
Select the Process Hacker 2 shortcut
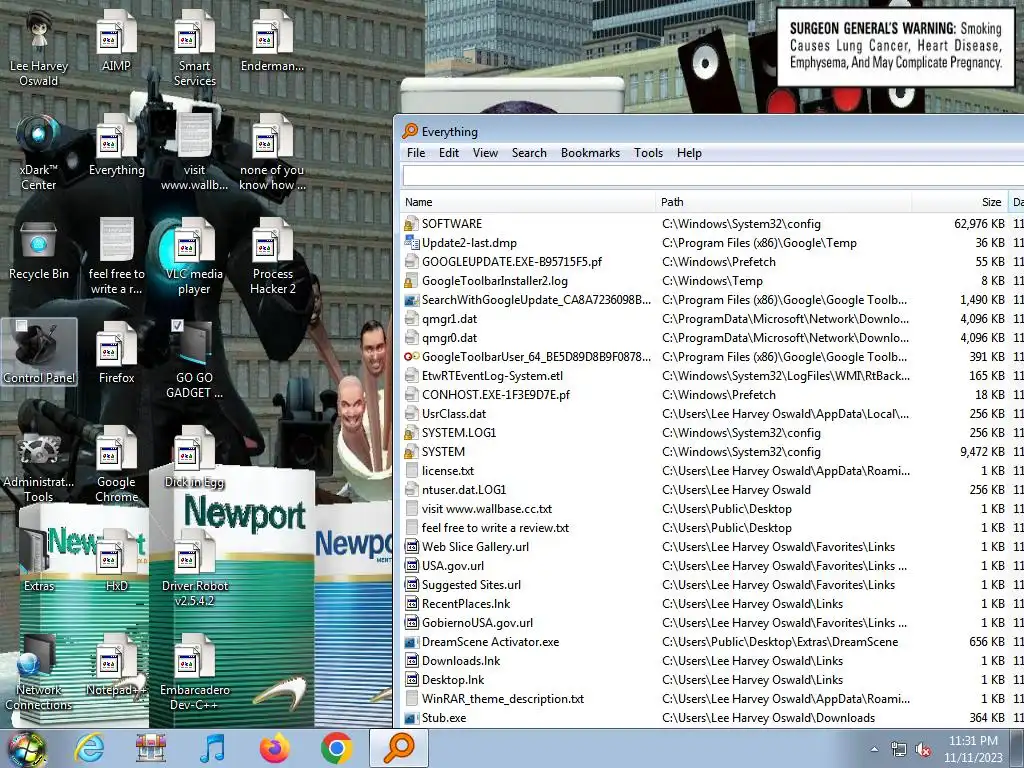click(272, 257)
